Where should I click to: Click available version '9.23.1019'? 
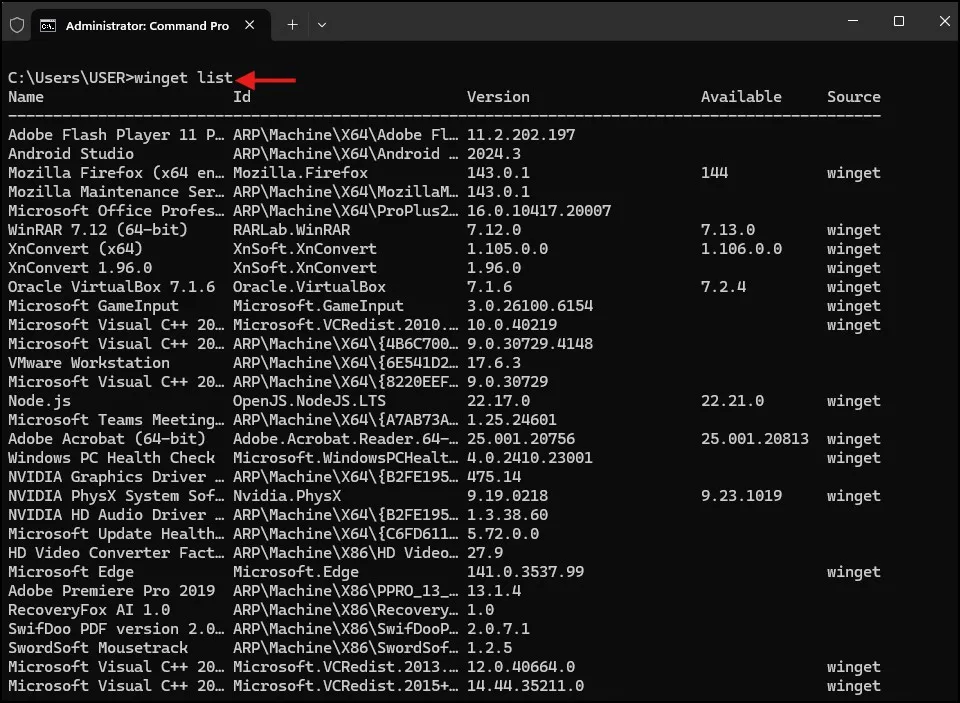741,495
